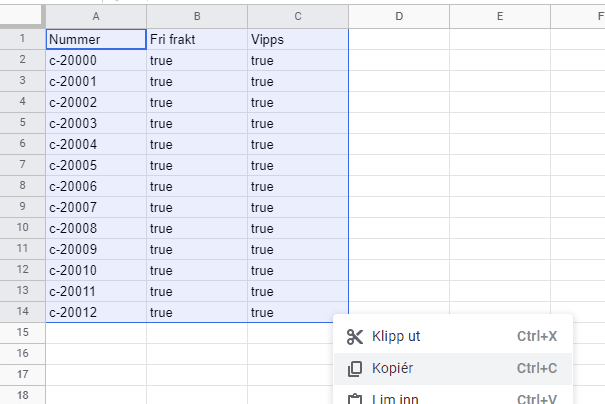Image resolution: width=605 pixels, height=404 pixels.
Task: Select column C header
Action: (298, 17)
